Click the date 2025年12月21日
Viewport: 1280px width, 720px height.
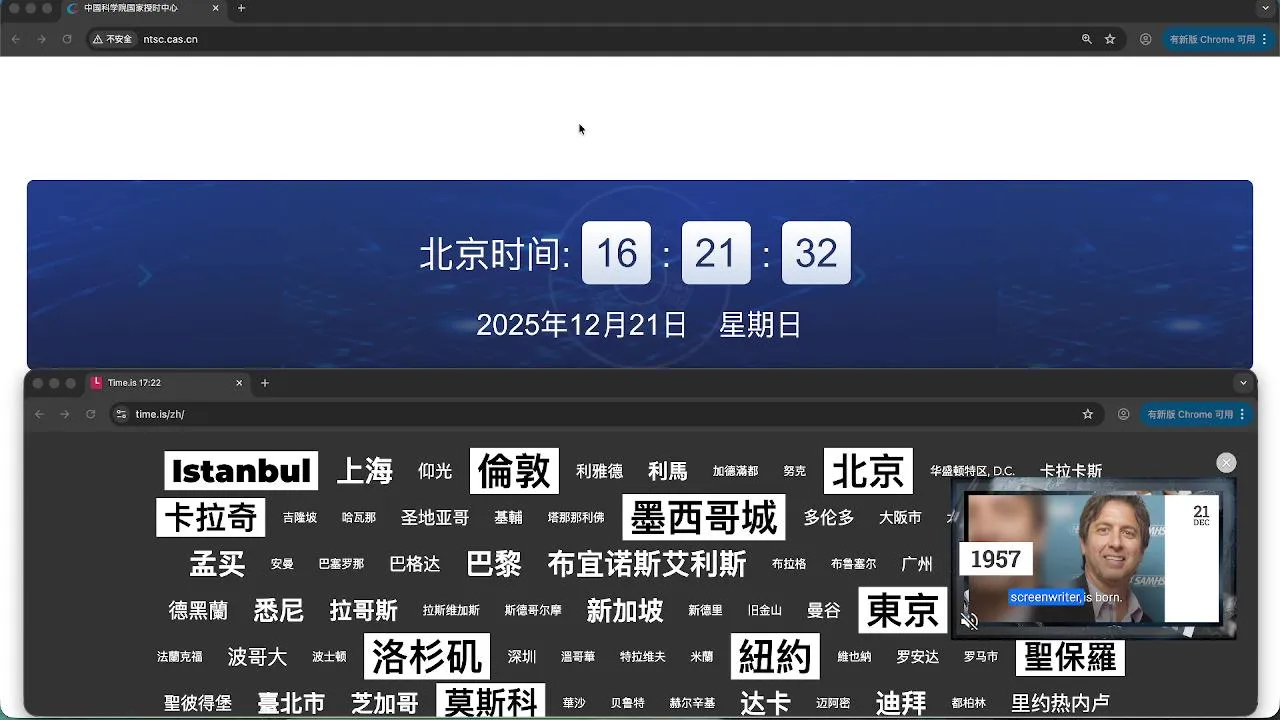pos(582,325)
